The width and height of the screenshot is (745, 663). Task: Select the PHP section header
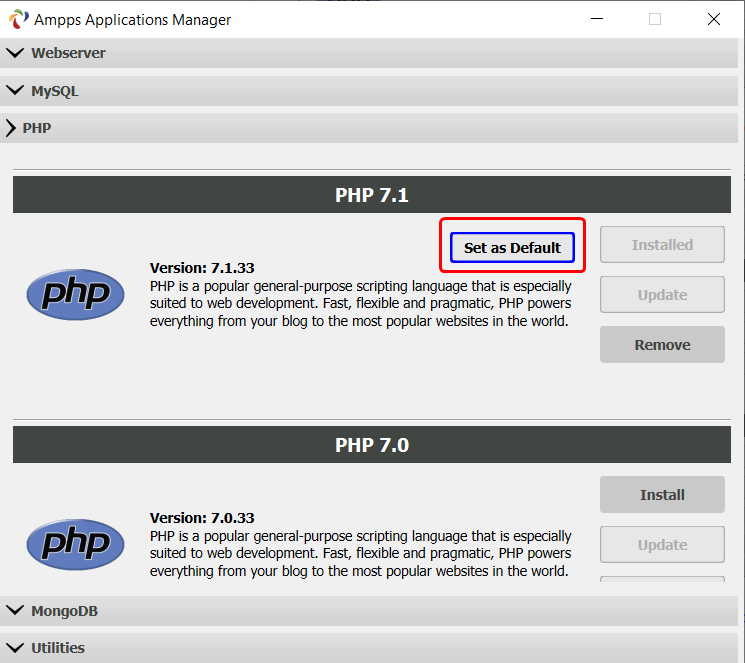[369, 128]
